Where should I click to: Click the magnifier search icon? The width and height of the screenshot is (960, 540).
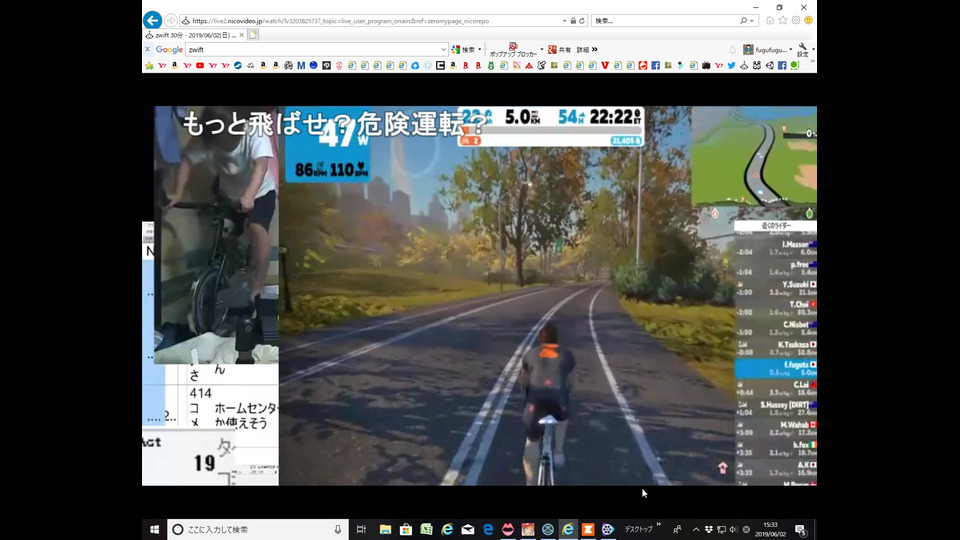click(743, 21)
